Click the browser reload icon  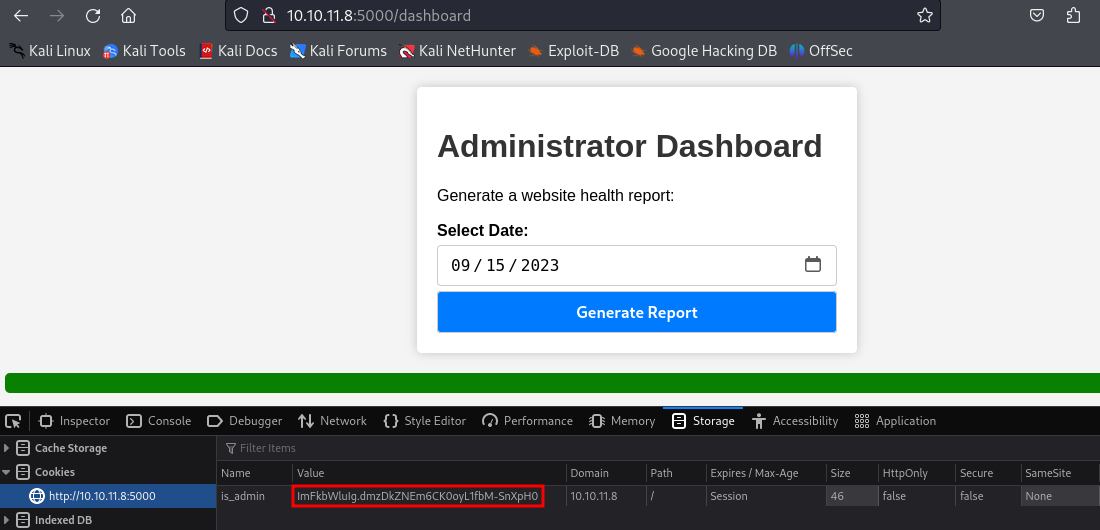pyautogui.click(x=93, y=15)
